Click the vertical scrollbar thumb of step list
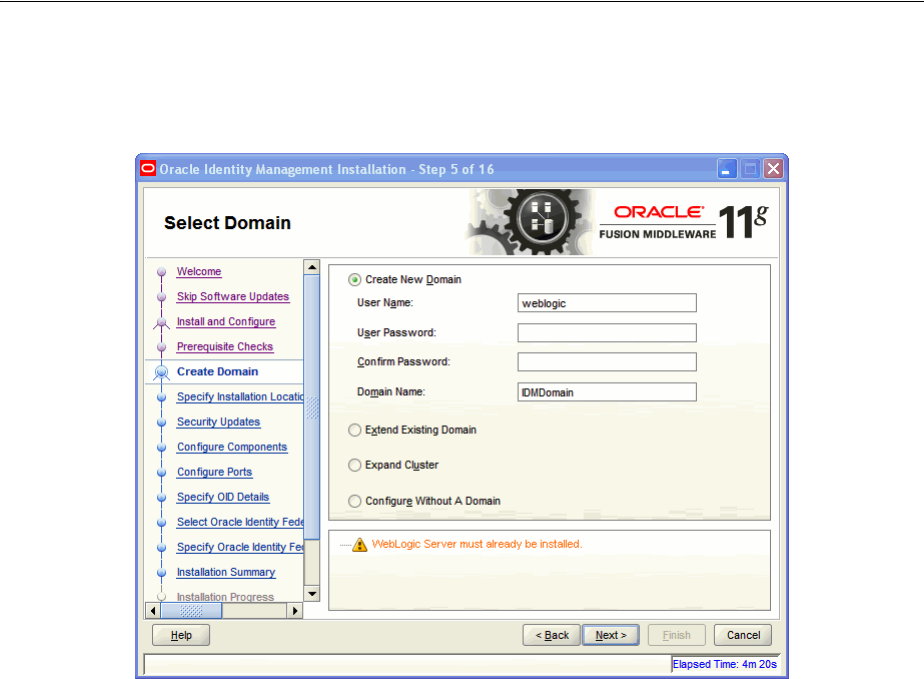The height and width of the screenshot is (679, 924). [x=312, y=407]
